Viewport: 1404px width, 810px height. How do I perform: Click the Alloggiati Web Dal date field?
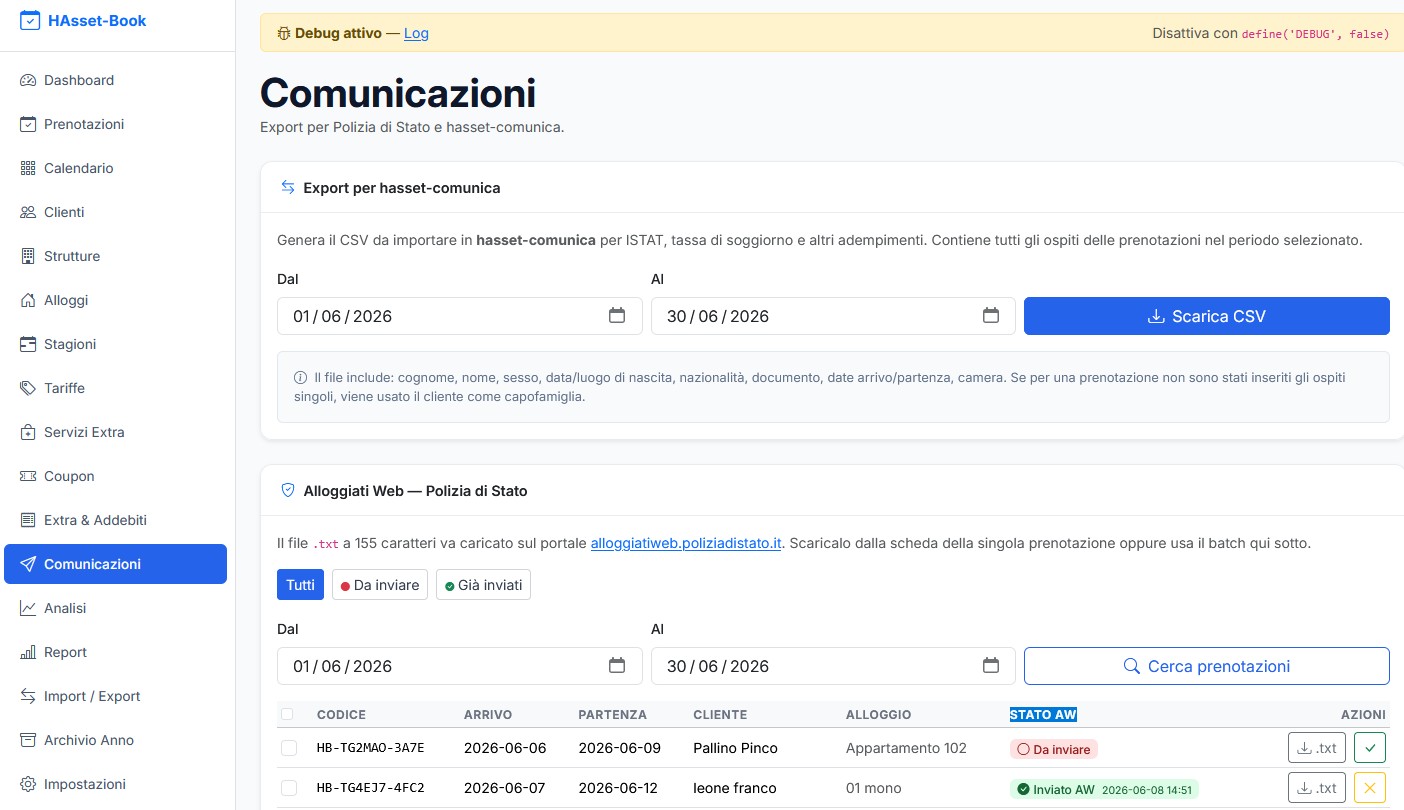point(460,666)
